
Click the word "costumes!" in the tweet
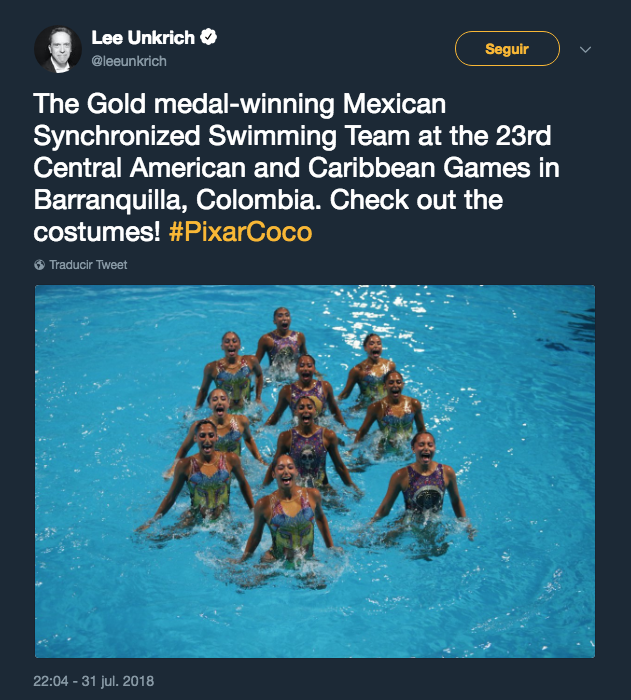[x=96, y=232]
